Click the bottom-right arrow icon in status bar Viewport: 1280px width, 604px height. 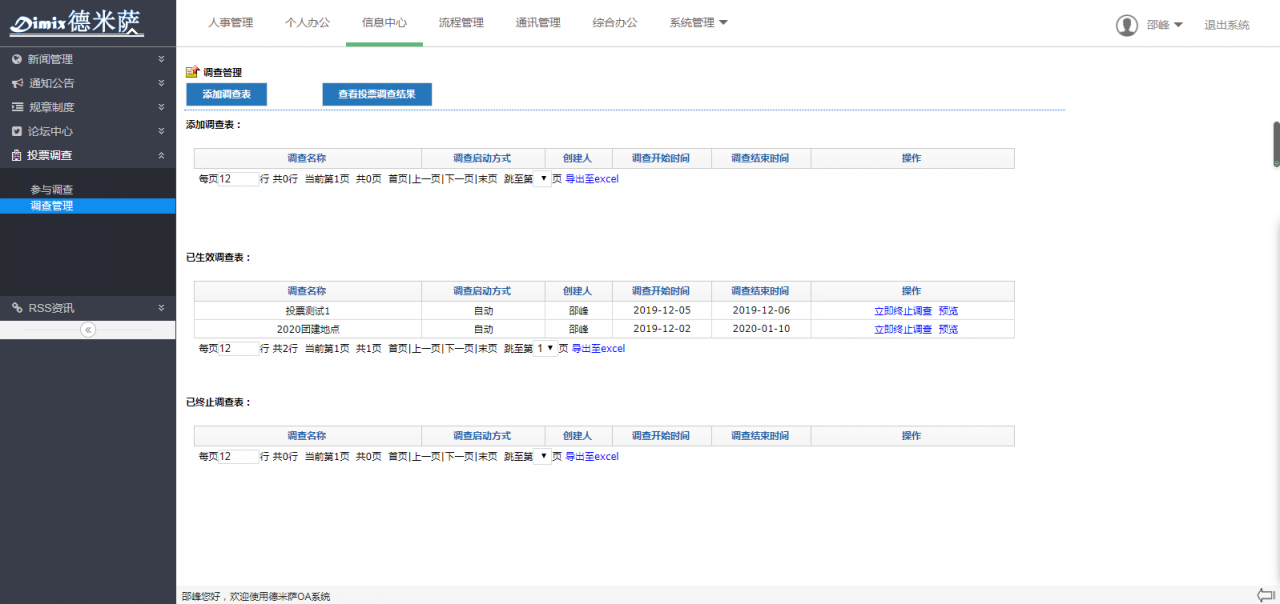(1266, 595)
